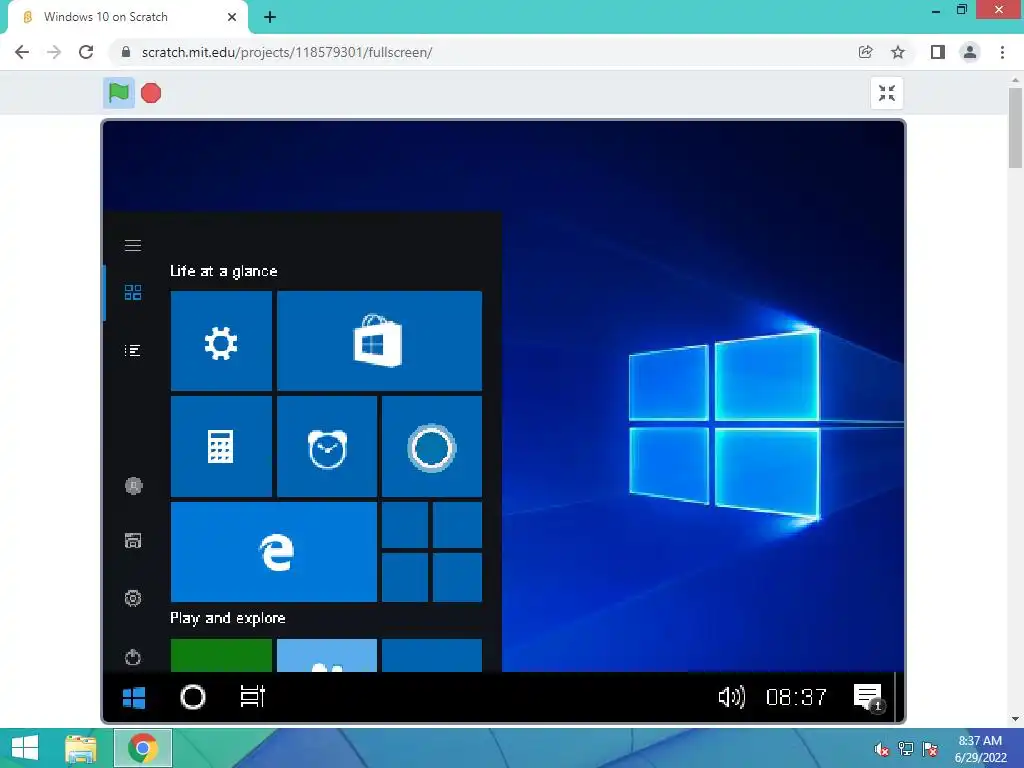
Task: Close the 'Windows 10 on Scratch' tab
Action: pos(232,17)
